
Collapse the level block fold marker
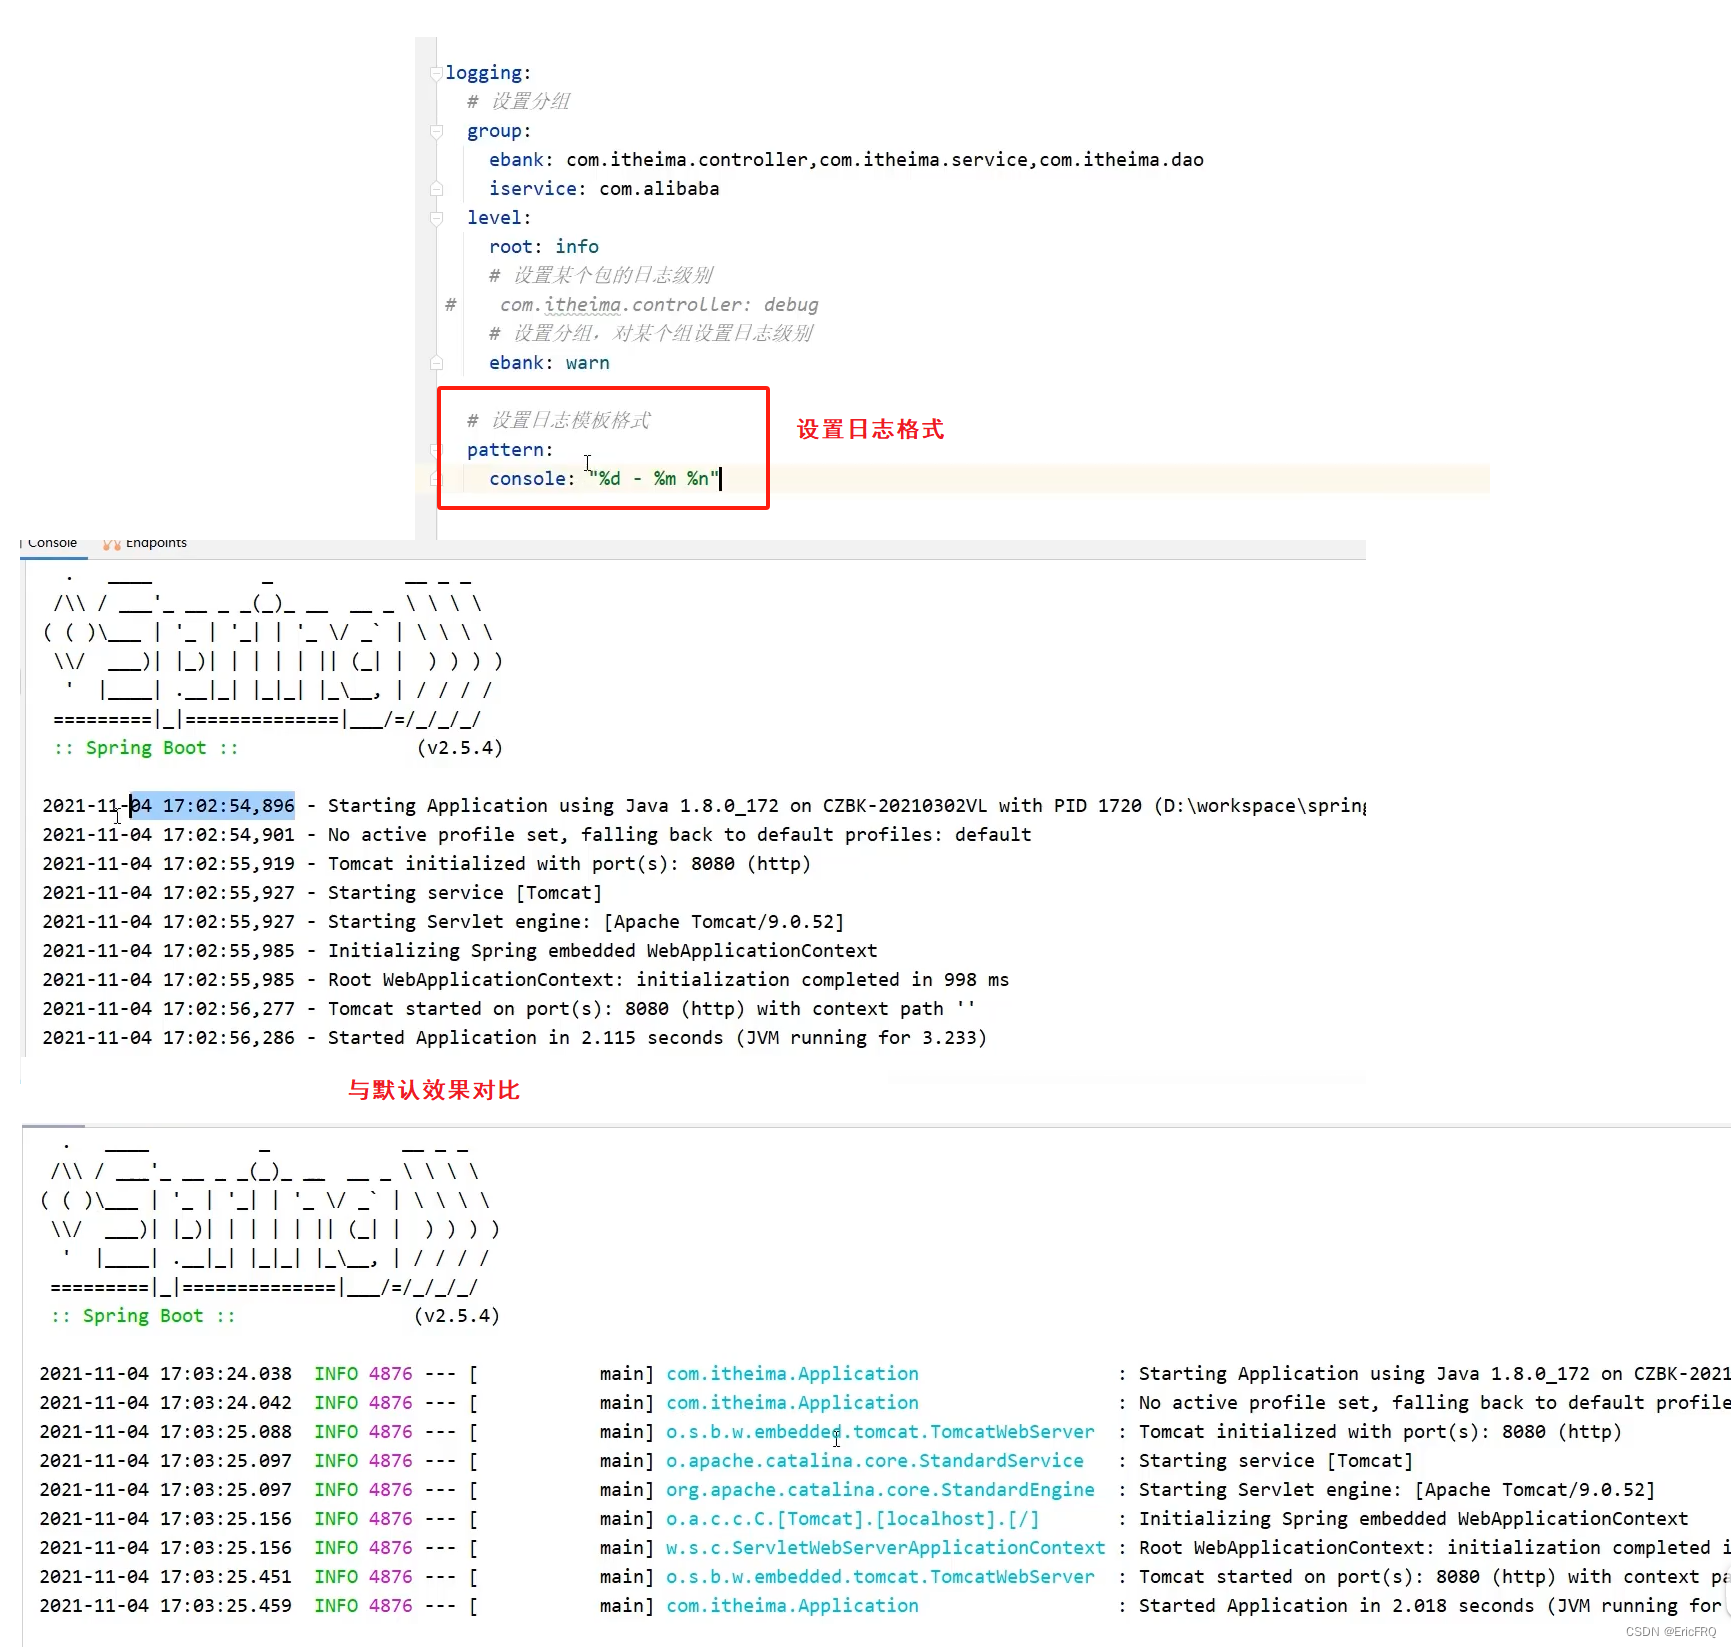pyautogui.click(x=436, y=218)
